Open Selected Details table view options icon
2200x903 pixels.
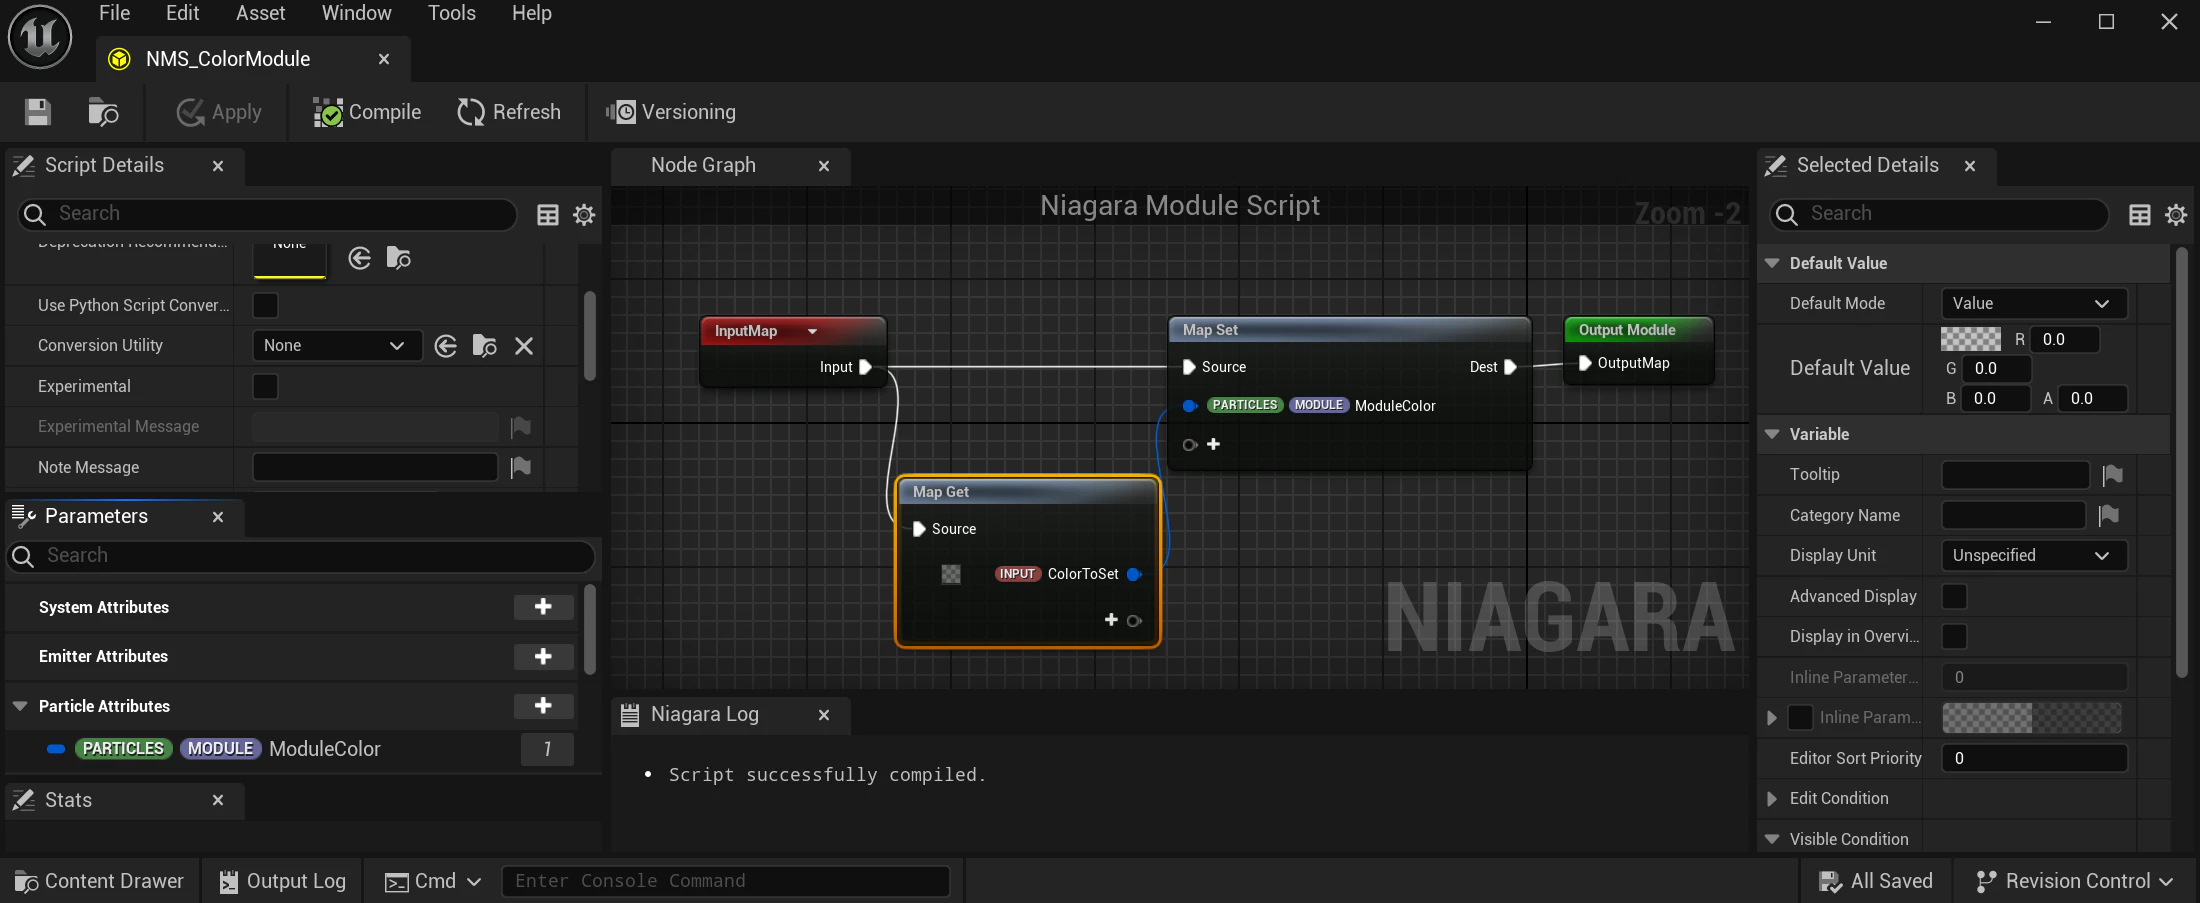[2140, 214]
